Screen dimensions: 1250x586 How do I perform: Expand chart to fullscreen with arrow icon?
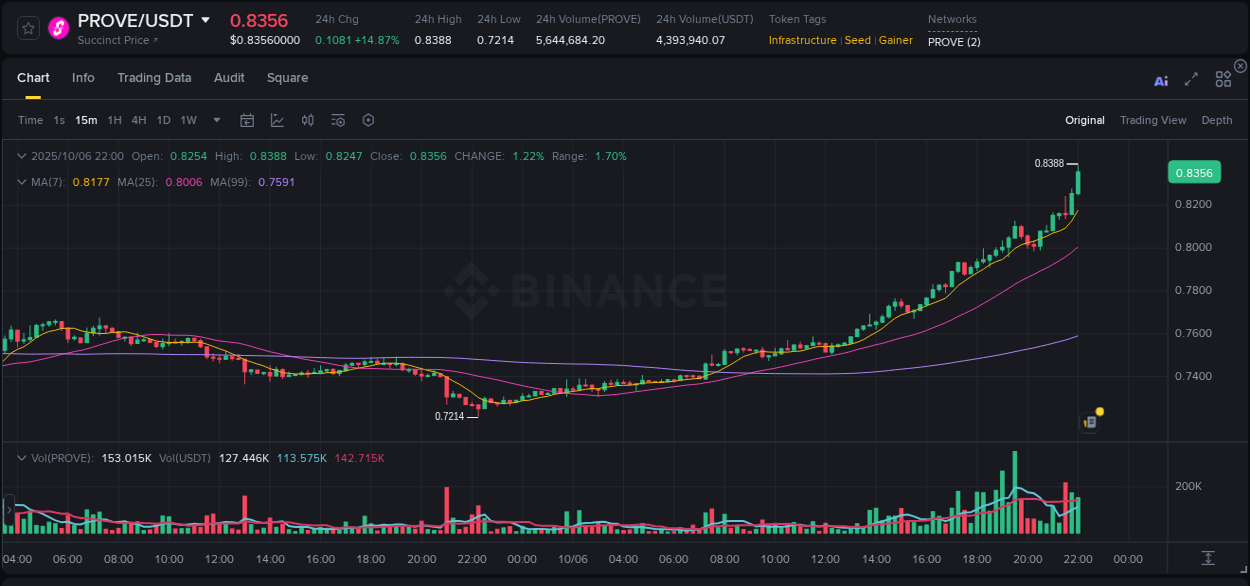[x=1191, y=79]
